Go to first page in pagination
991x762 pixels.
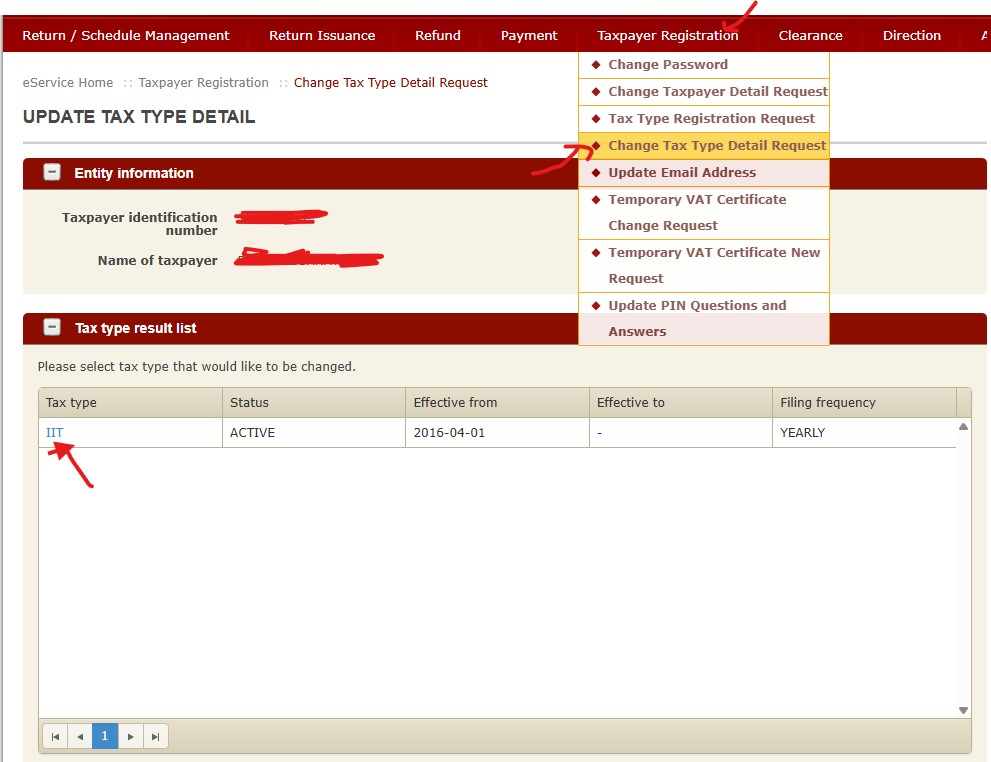(x=55, y=736)
